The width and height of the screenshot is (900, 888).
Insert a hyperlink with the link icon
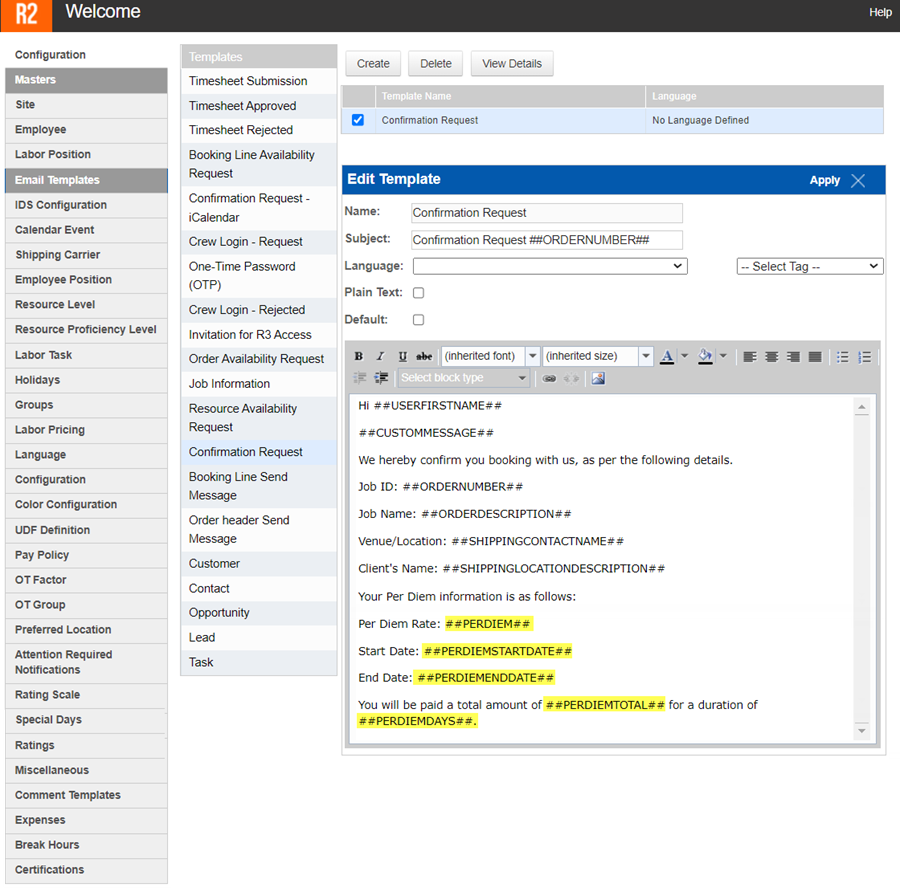(x=549, y=379)
